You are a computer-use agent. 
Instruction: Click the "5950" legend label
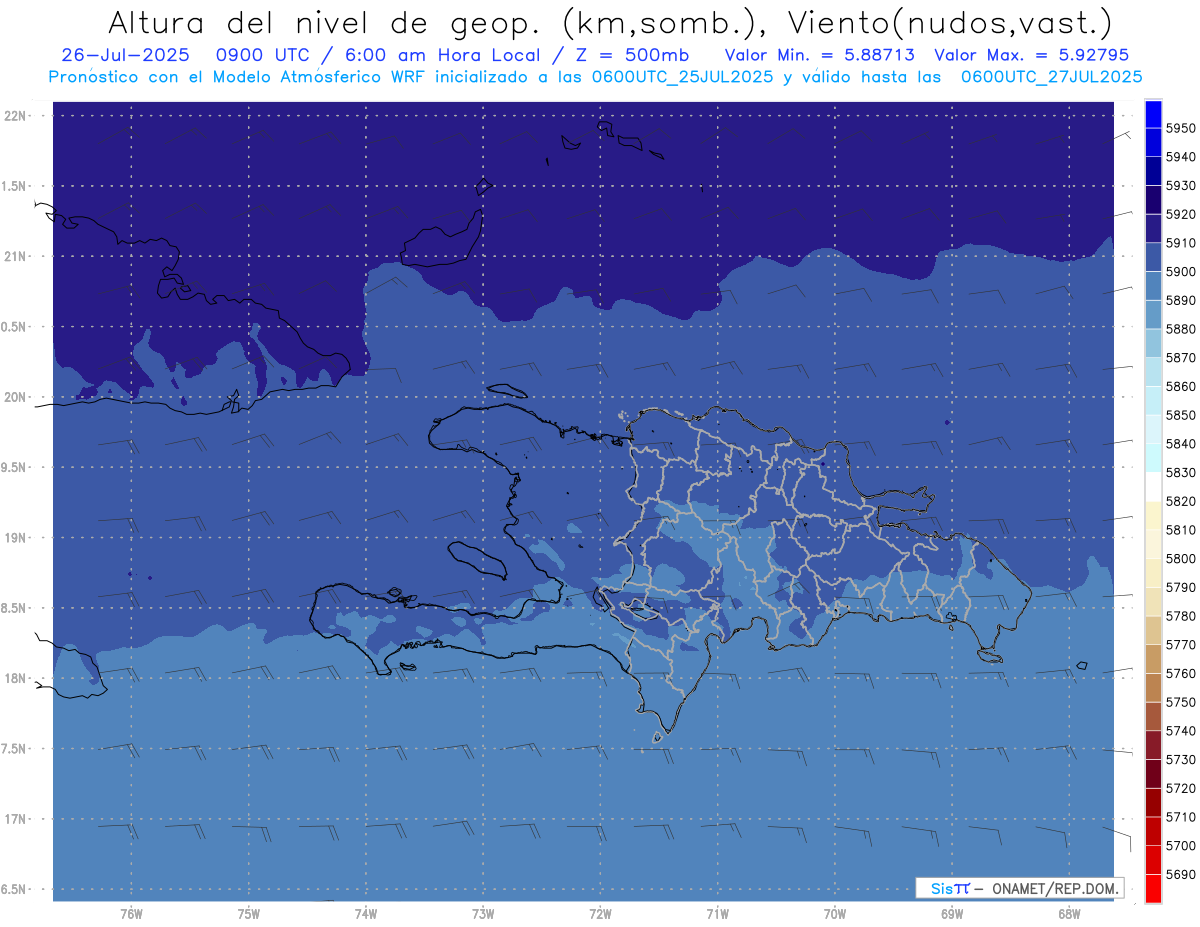(x=1180, y=128)
